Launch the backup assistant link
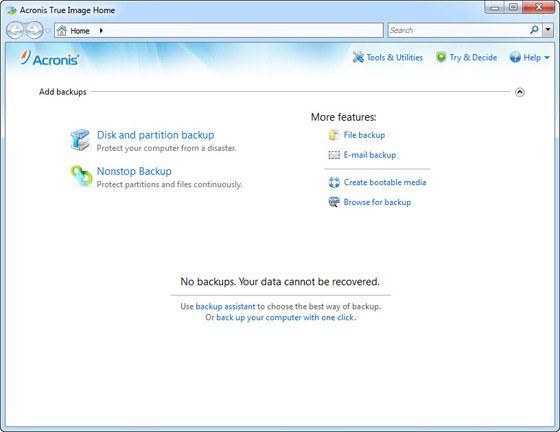The image size is (560, 432). tap(225, 306)
